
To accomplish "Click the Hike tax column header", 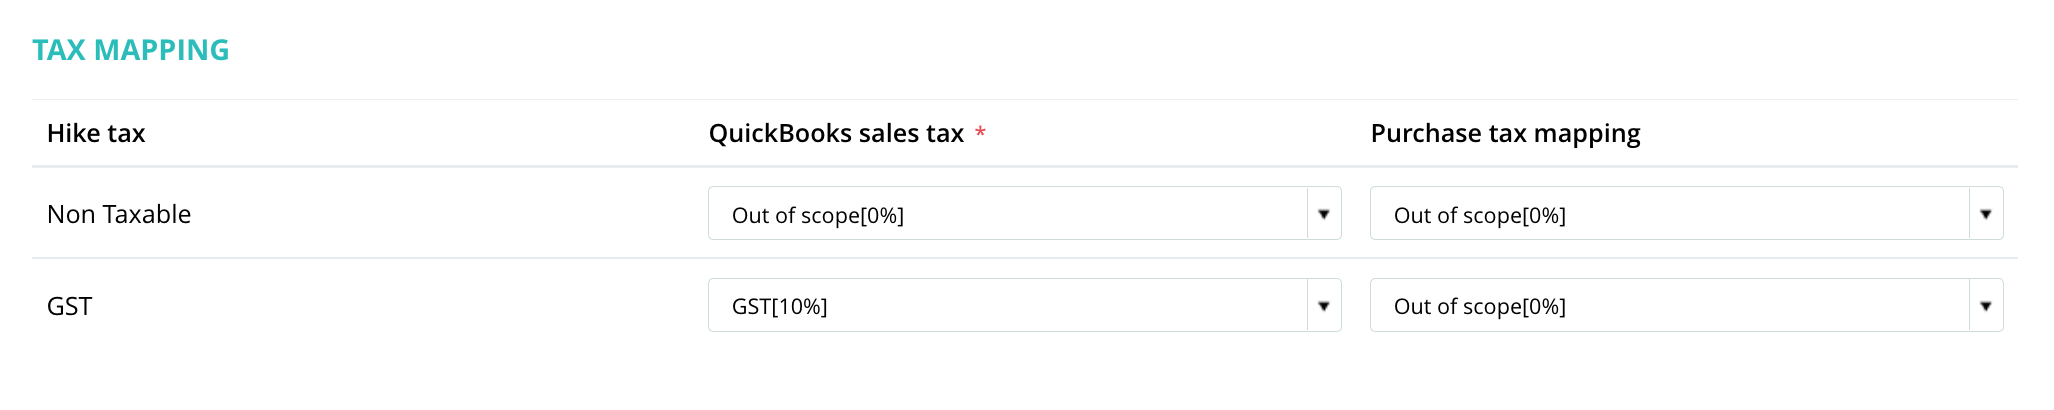I will pyautogui.click(x=96, y=134).
